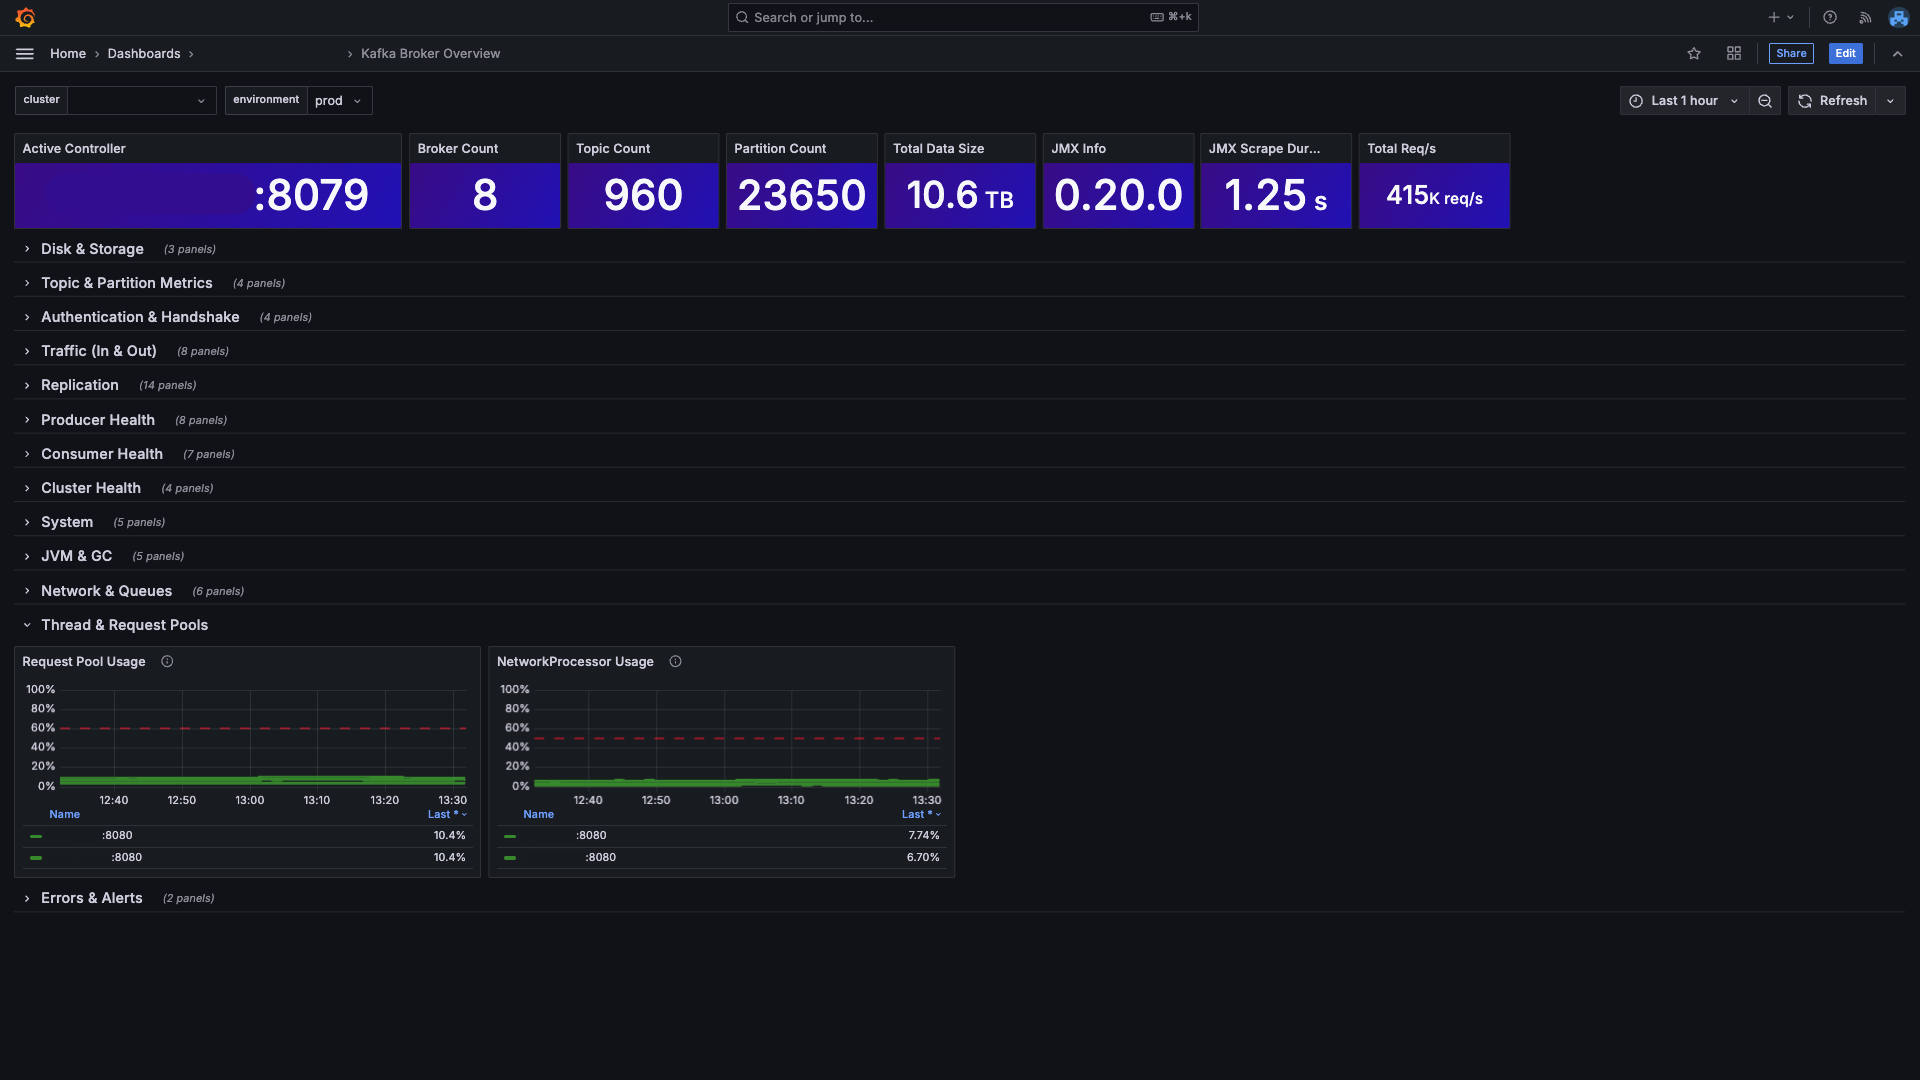Toggle second :8080 series in NetworkProcessor legend
Screen dimensions: 1920x1080
click(600, 858)
